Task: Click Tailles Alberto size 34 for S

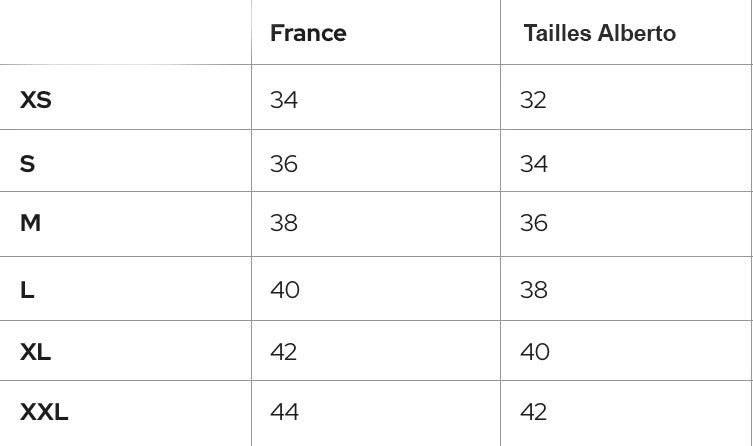Action: 534,163
